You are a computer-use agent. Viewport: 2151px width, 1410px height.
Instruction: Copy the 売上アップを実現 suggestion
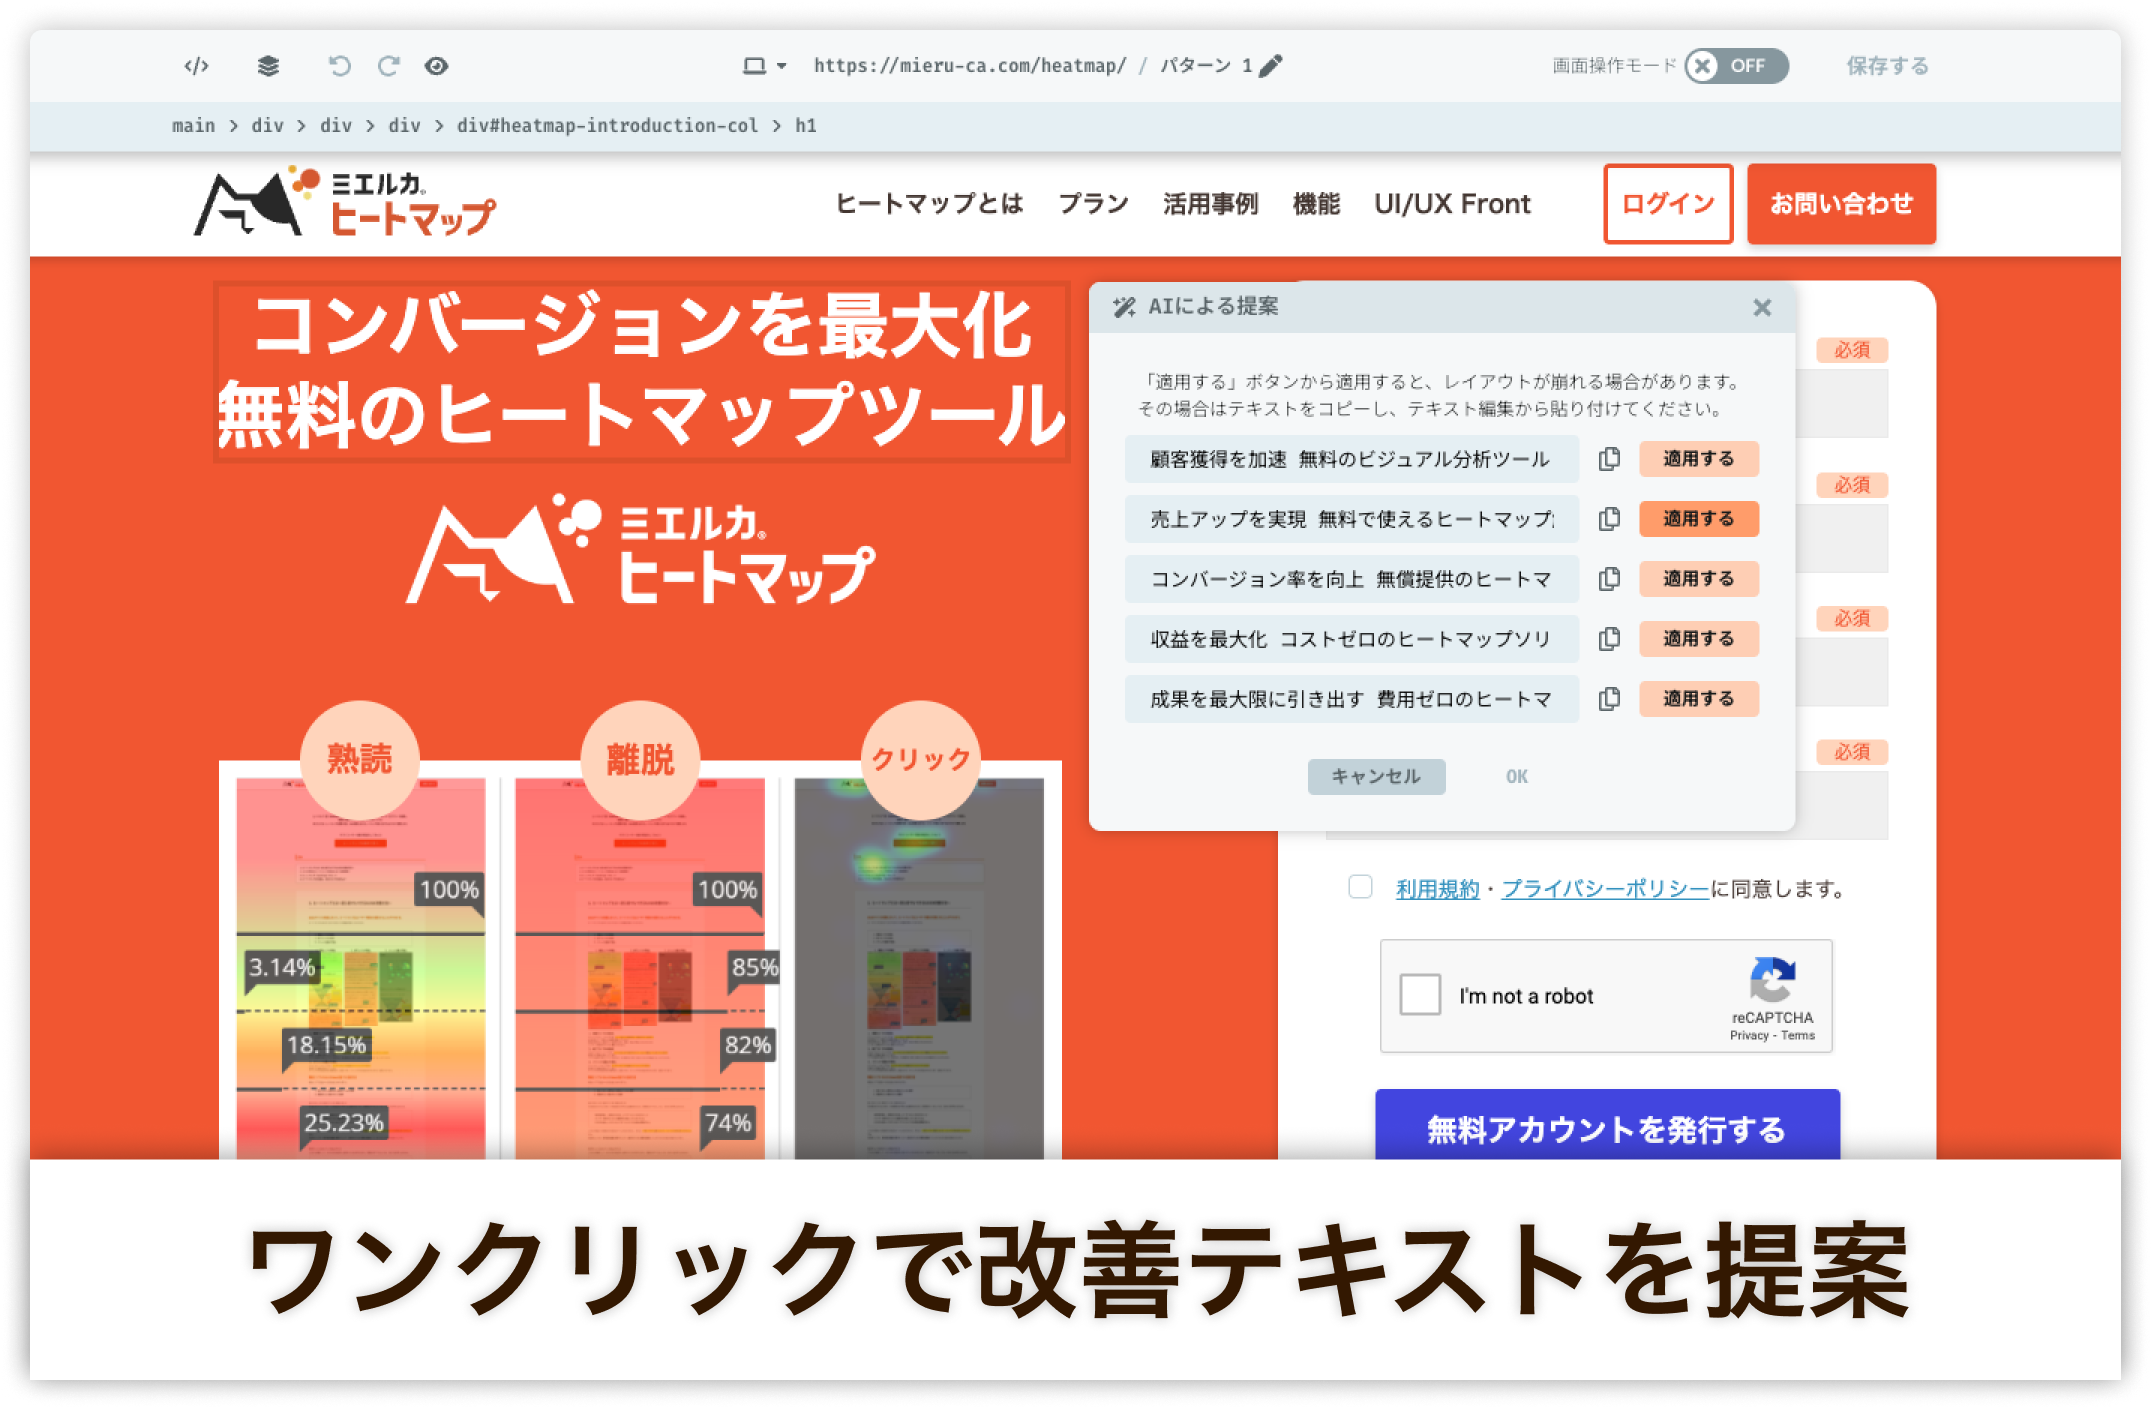click(x=1609, y=519)
